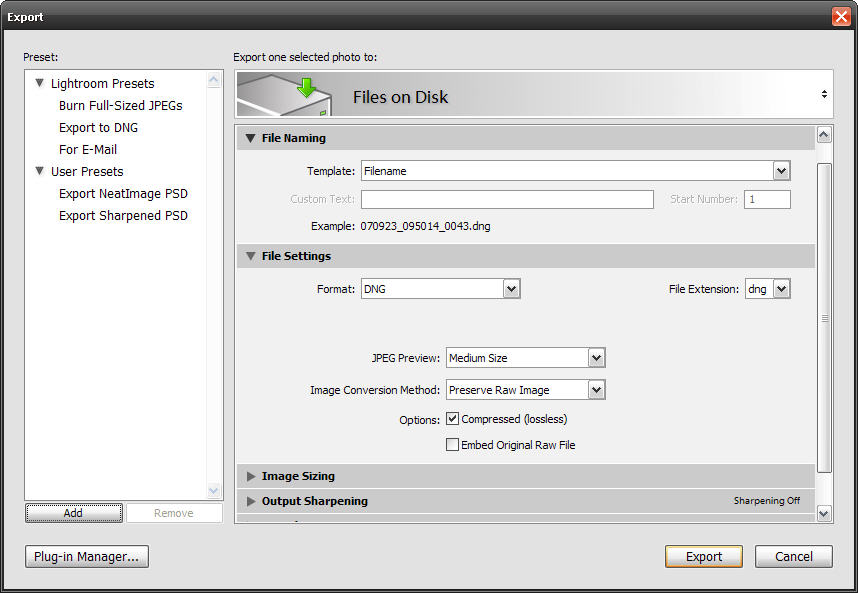Open the Image Conversion Method dropdown
Image resolution: width=858 pixels, height=593 pixels.
[596, 390]
